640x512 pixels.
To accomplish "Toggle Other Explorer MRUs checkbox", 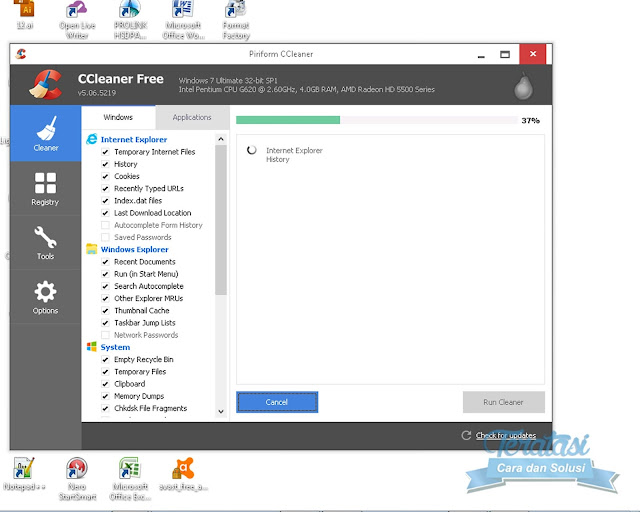I will tap(105, 298).
